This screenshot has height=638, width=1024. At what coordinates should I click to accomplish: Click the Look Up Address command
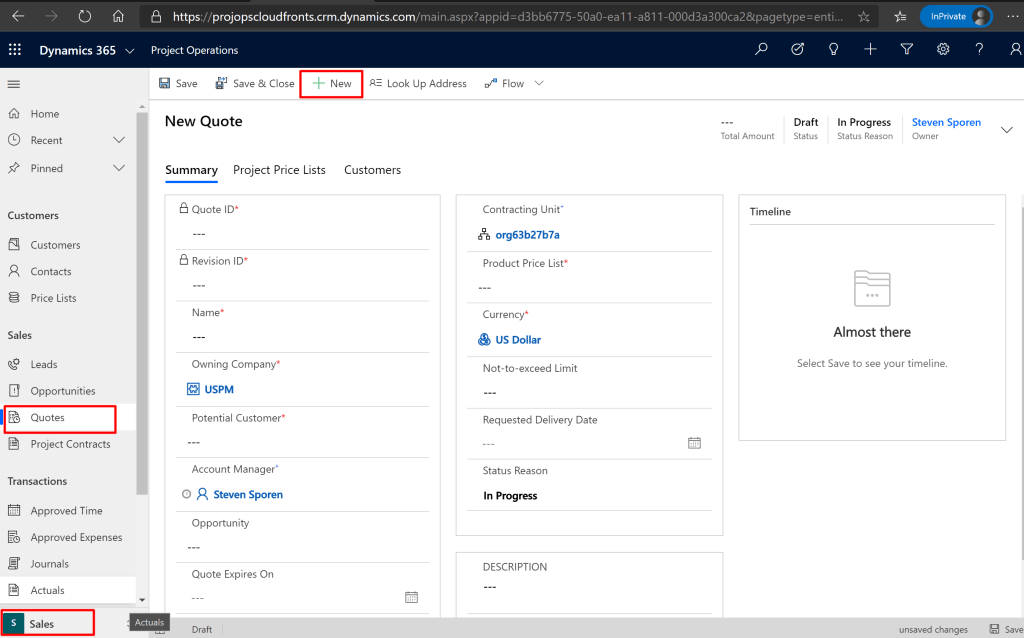[x=418, y=84]
